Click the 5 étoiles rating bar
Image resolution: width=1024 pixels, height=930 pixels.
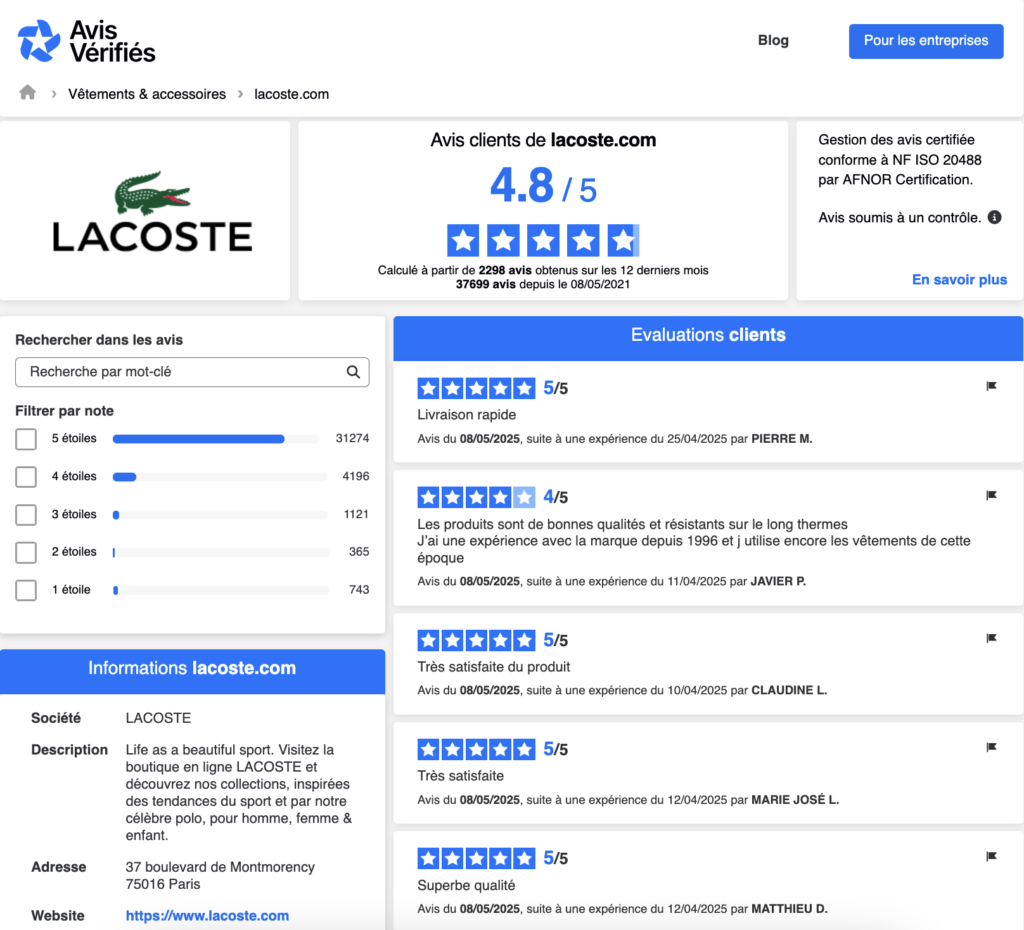216,439
